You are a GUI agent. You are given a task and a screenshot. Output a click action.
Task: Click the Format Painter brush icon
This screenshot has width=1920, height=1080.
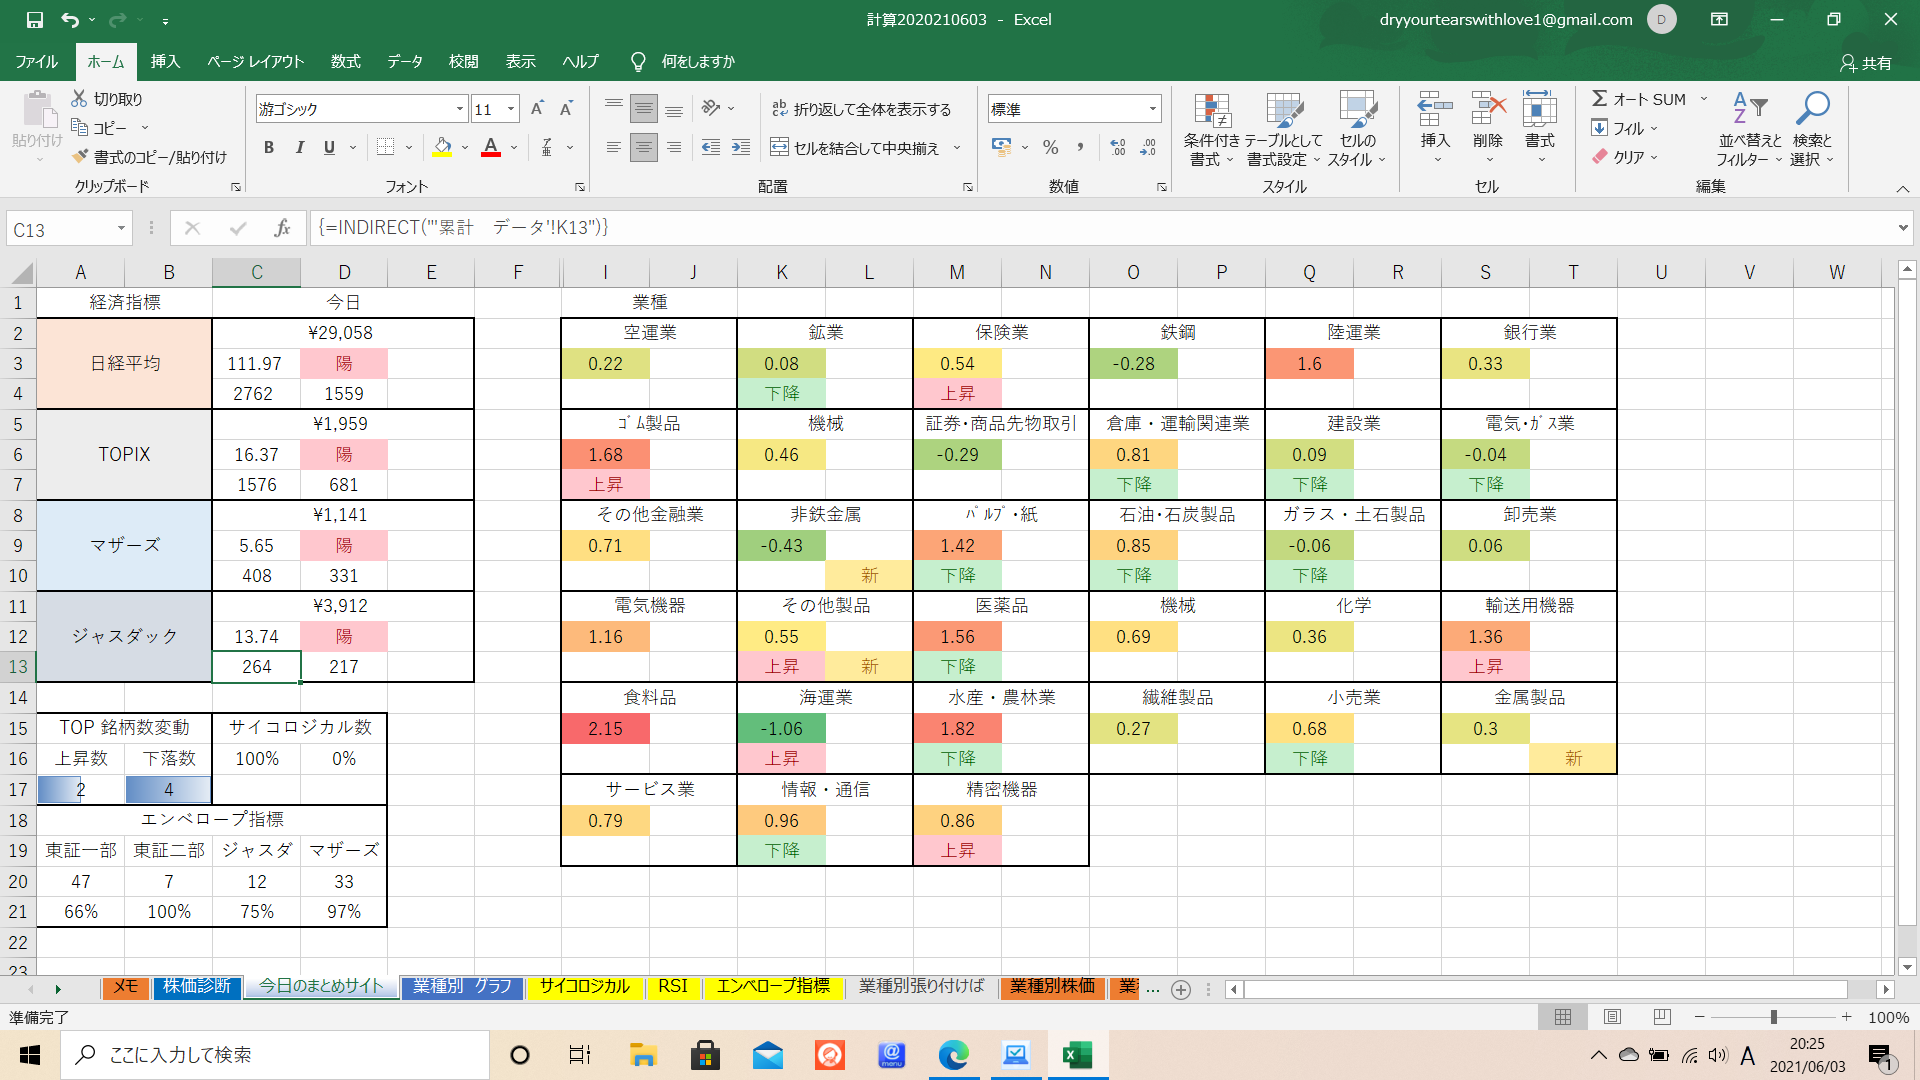(x=81, y=157)
